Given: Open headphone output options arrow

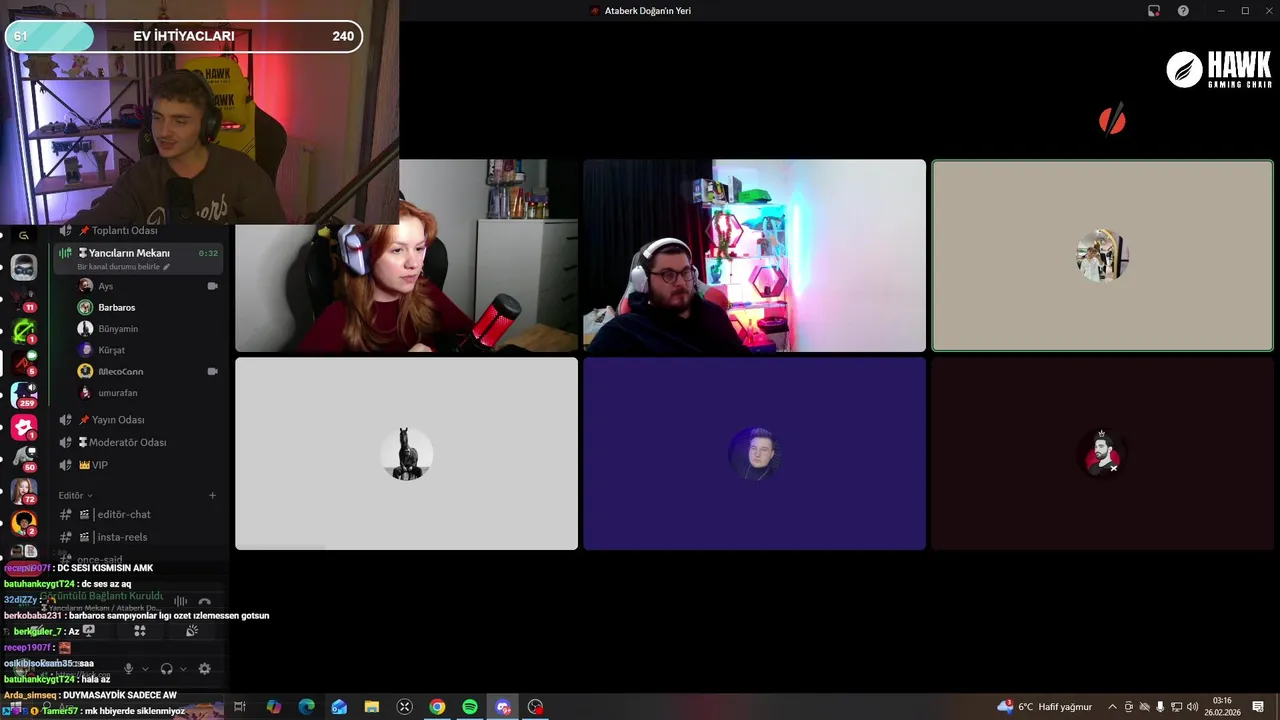Looking at the screenshot, I should click(183, 669).
